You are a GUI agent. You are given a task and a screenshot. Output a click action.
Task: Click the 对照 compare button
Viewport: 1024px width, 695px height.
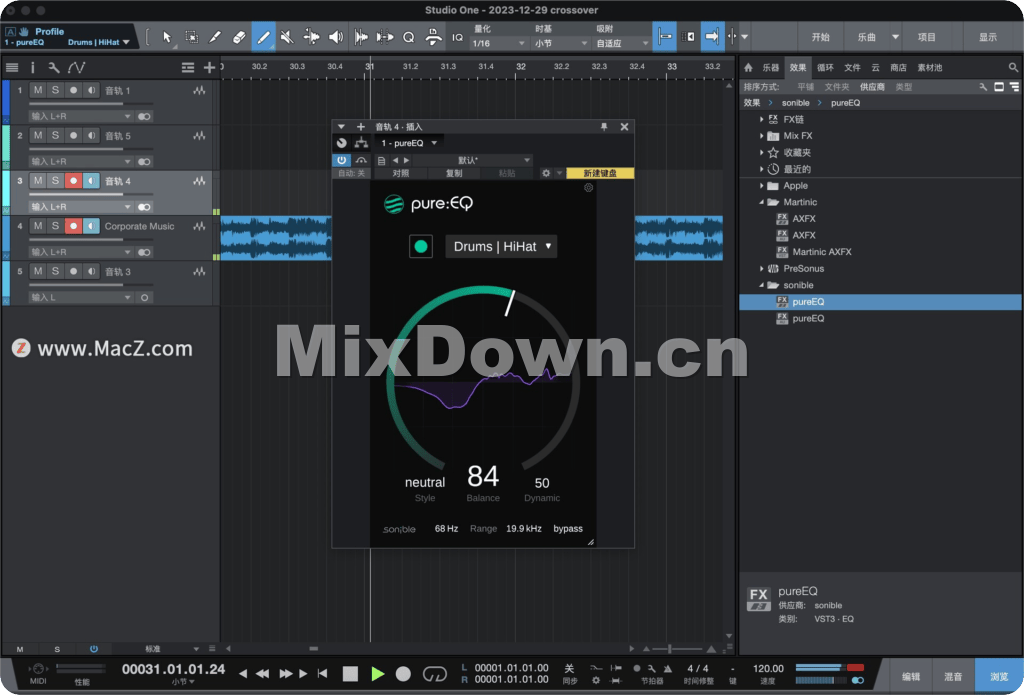[400, 173]
